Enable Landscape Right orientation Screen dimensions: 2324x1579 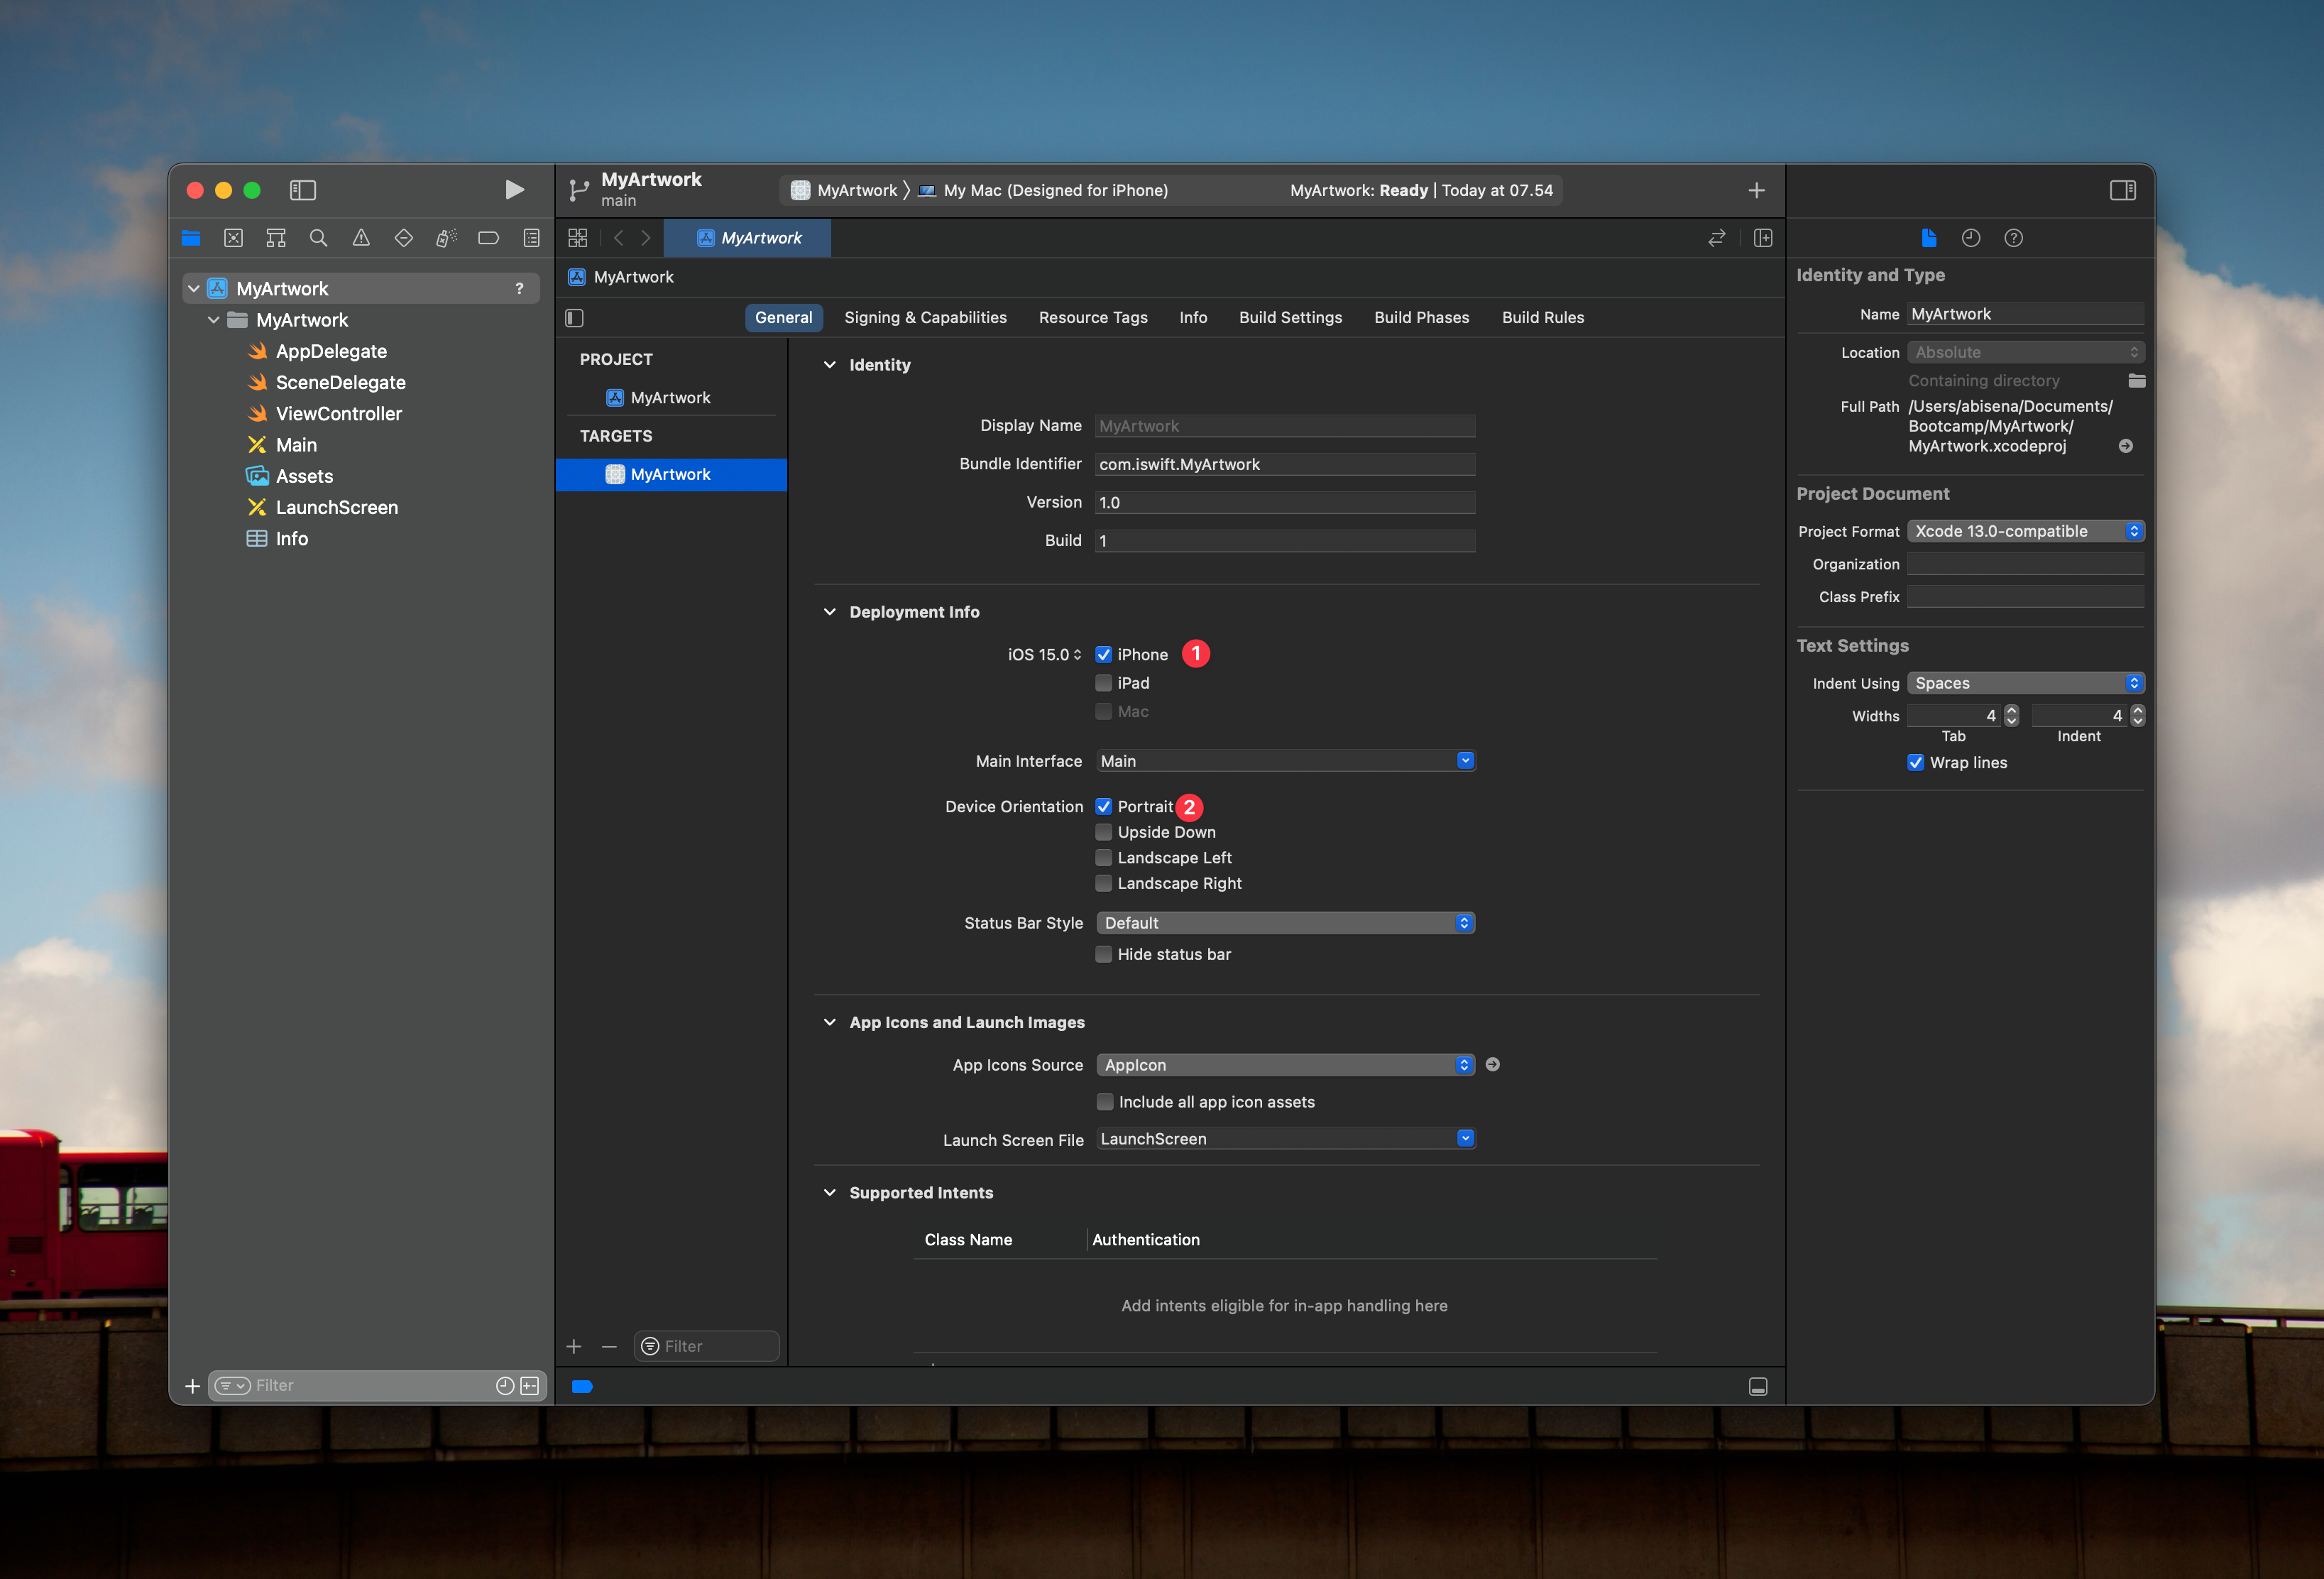point(1104,884)
